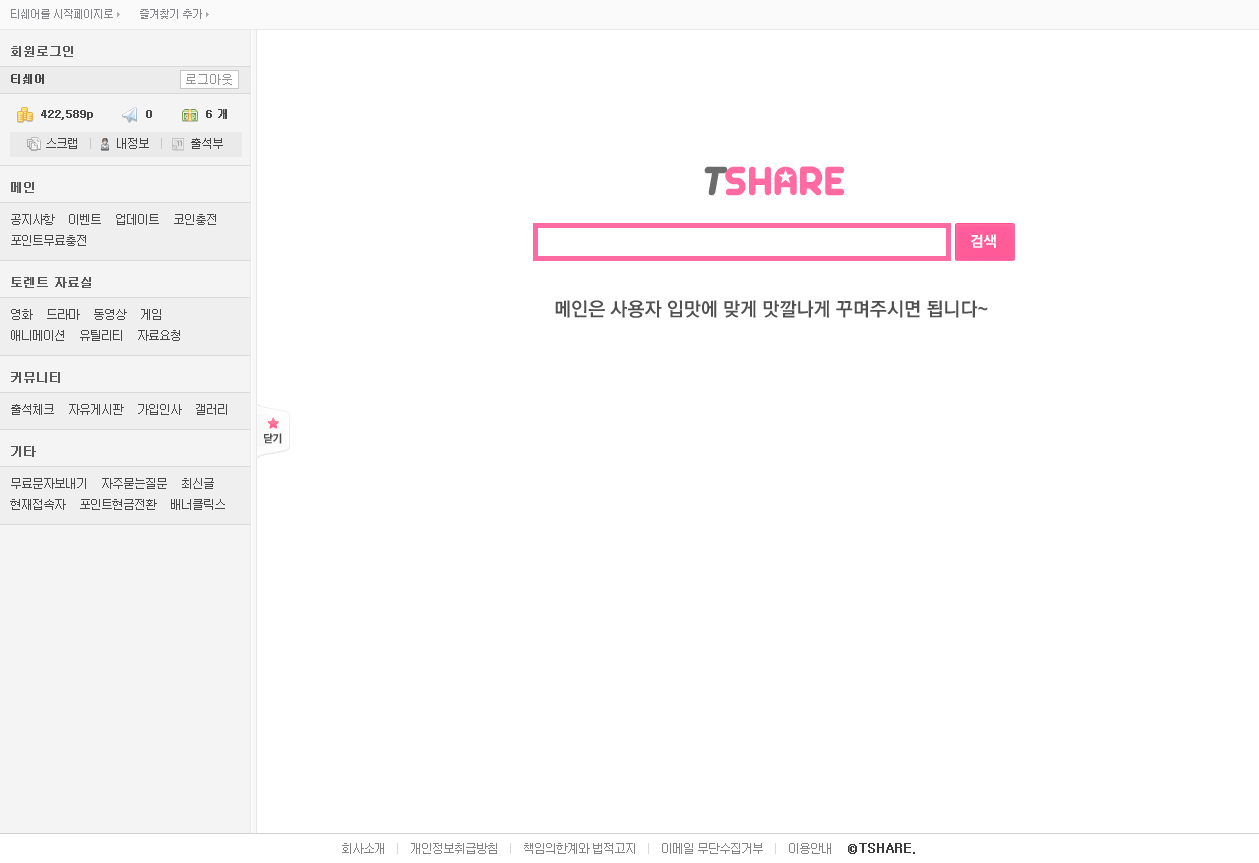Open 공지사항 notices menu item

pyautogui.click(x=32, y=220)
